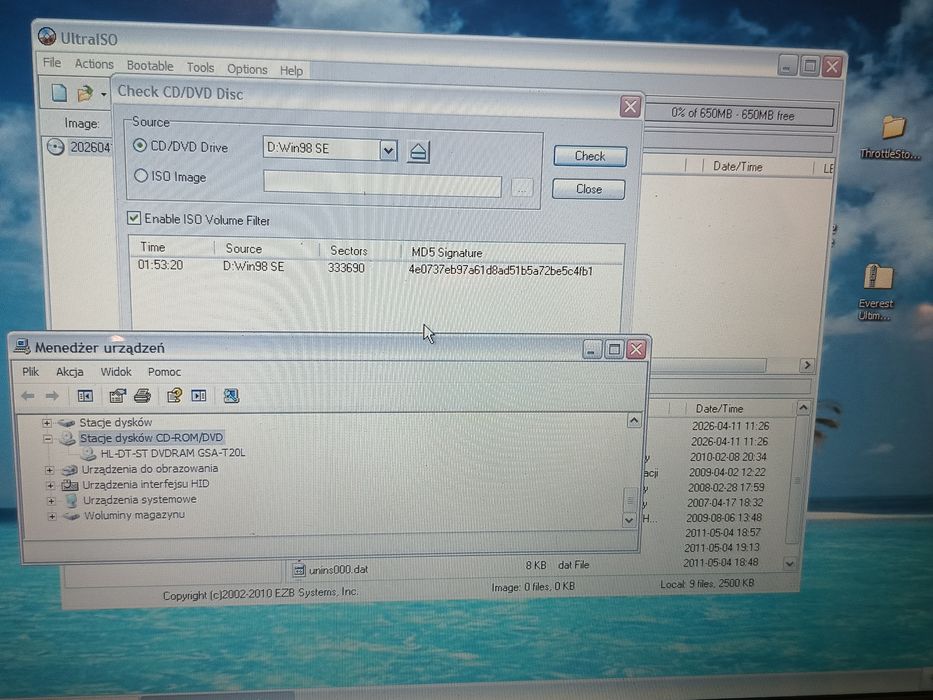Click Help icon in Menedżer urządzeń toolbar
Screen dimensions: 933x700
pyautogui.click(x=174, y=396)
